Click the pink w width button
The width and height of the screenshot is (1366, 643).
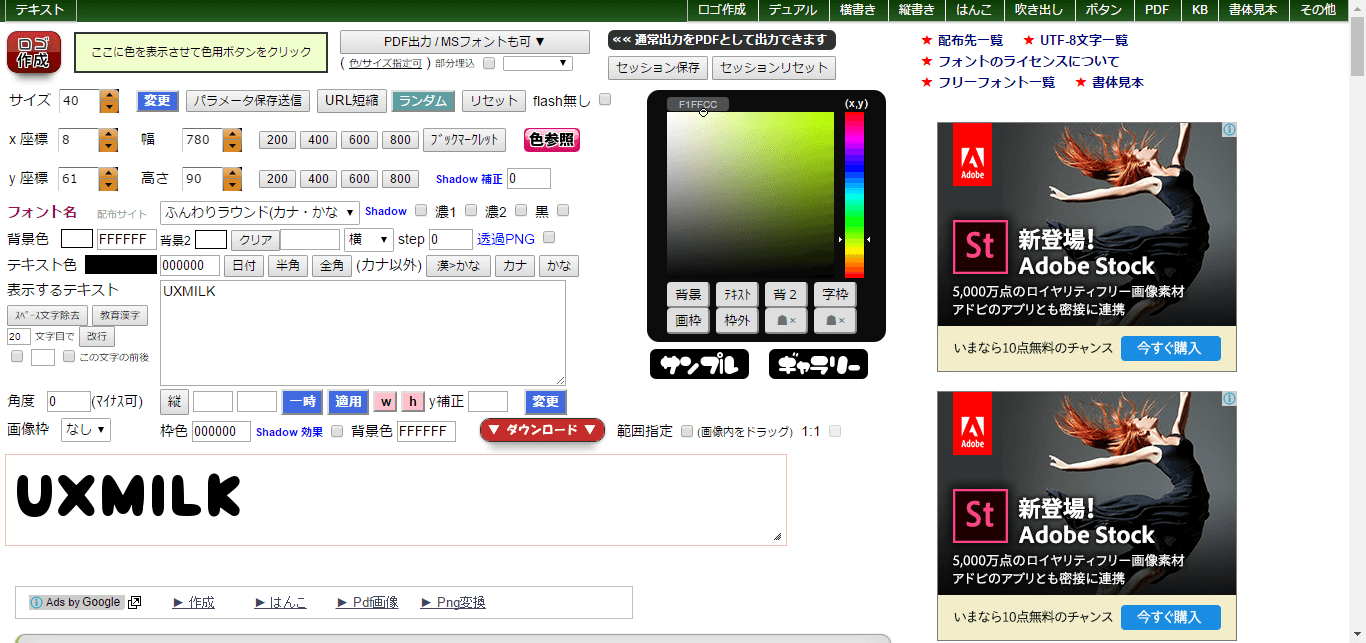(x=385, y=402)
